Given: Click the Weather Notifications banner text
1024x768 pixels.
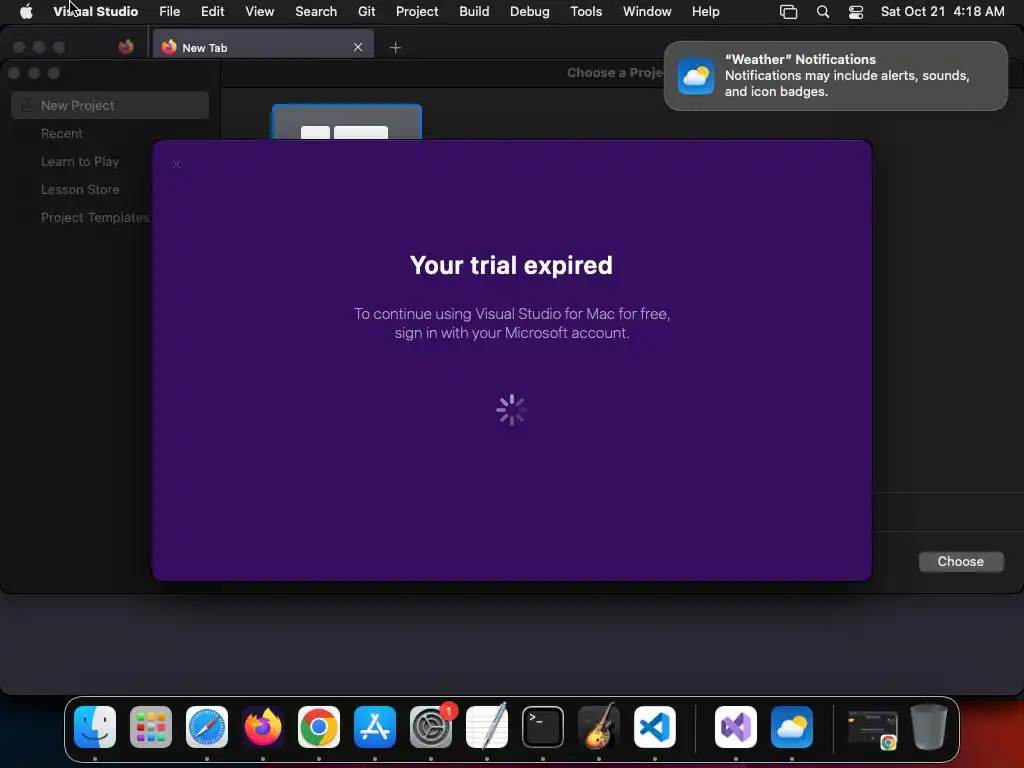Looking at the screenshot, I should point(846,76).
